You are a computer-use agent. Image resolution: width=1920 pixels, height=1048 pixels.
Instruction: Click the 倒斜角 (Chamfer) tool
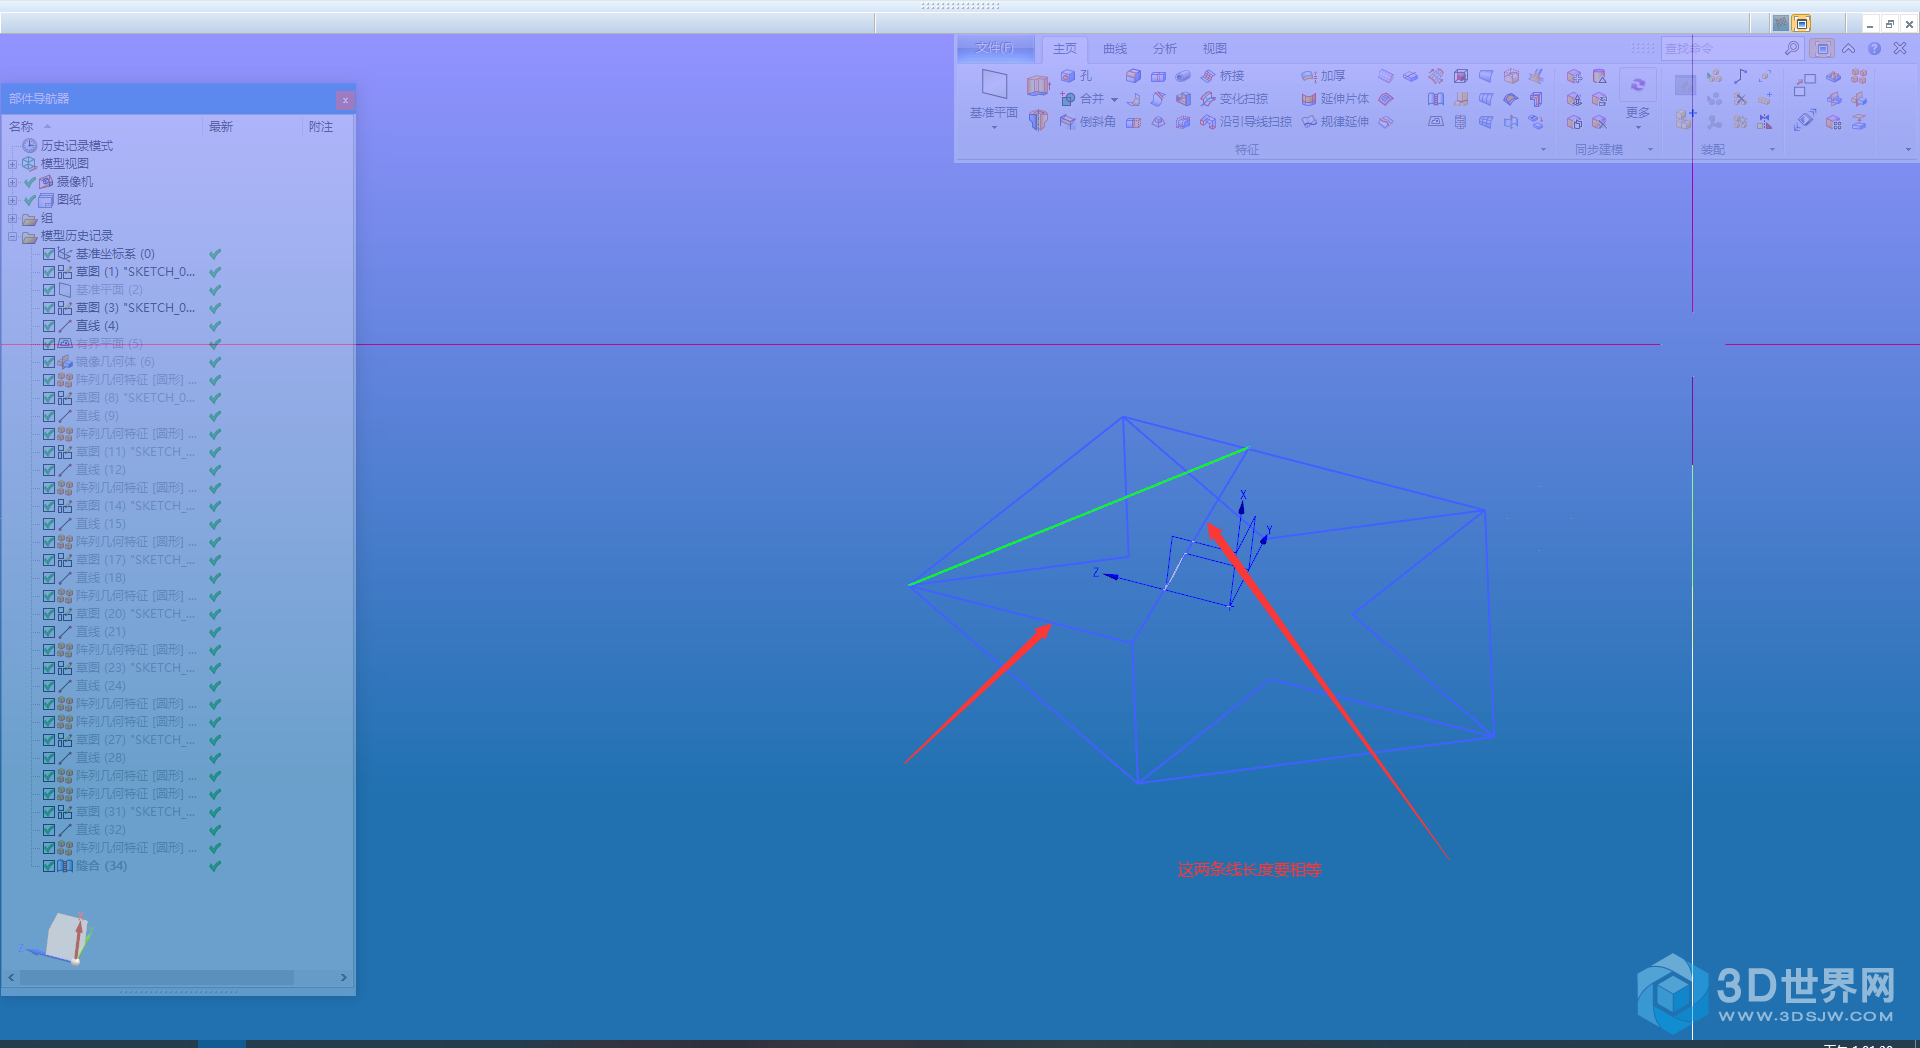[x=1088, y=122]
